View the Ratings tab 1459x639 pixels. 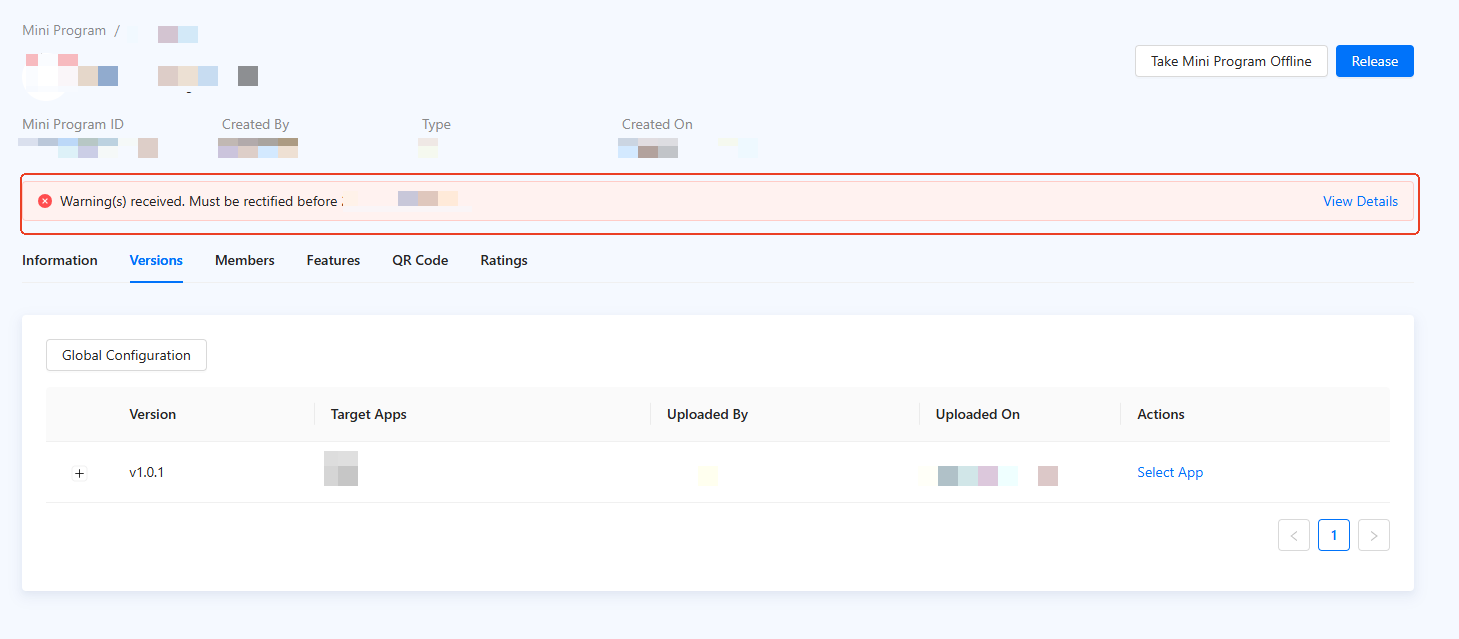[x=503, y=260]
